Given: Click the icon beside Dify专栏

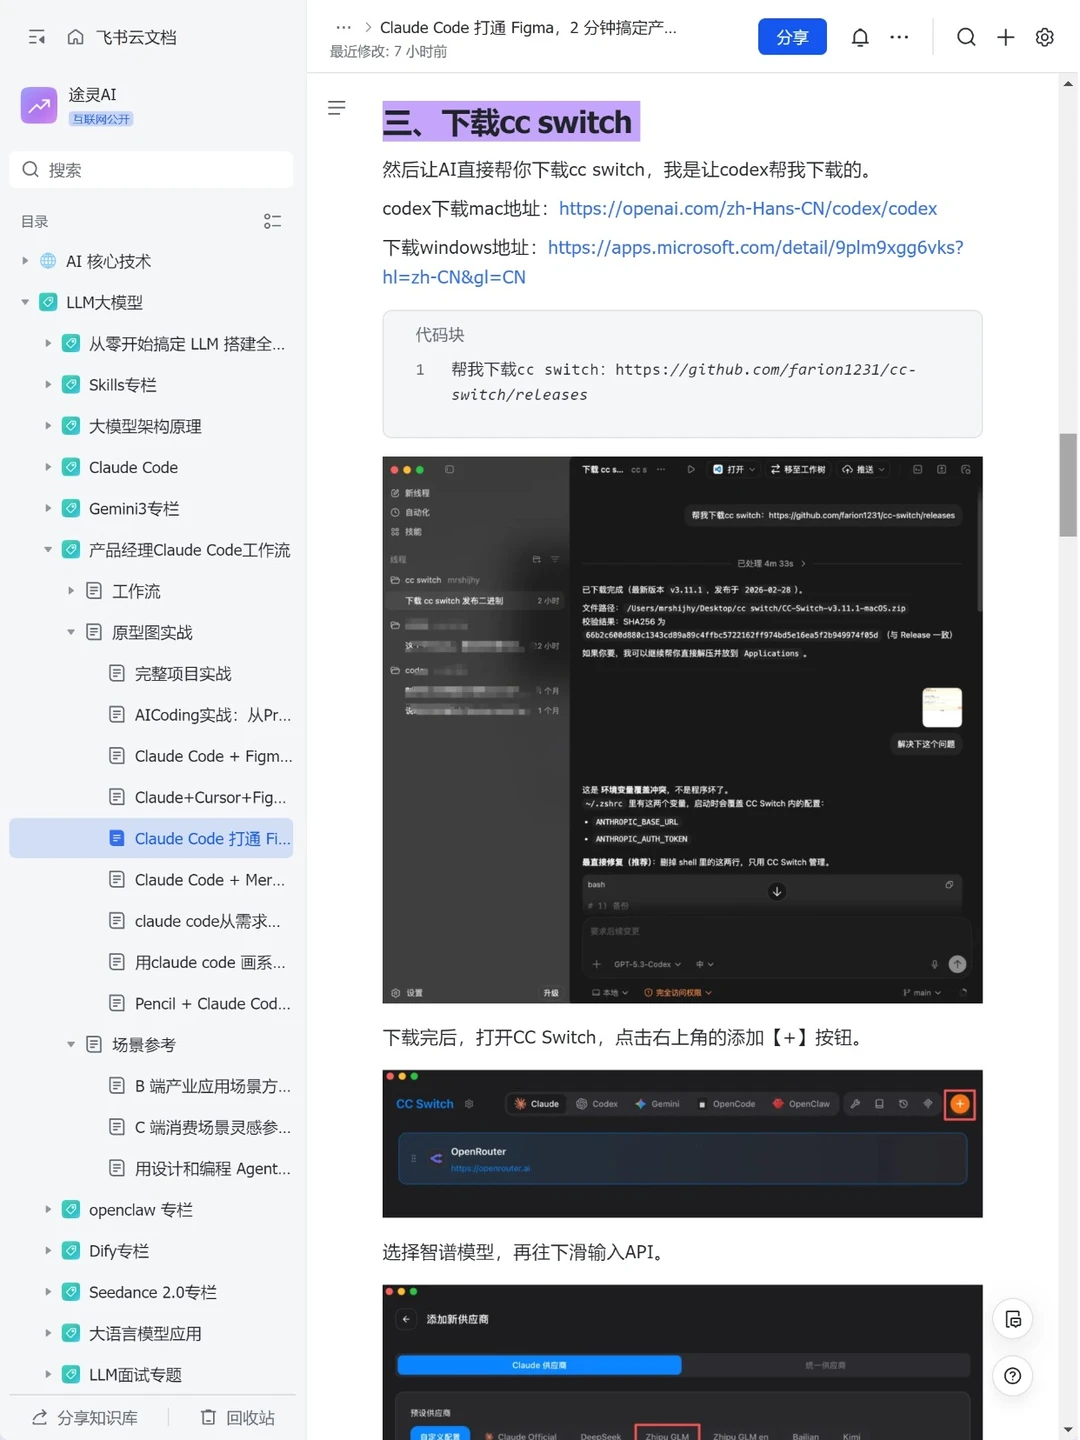Looking at the screenshot, I should [x=71, y=1250].
